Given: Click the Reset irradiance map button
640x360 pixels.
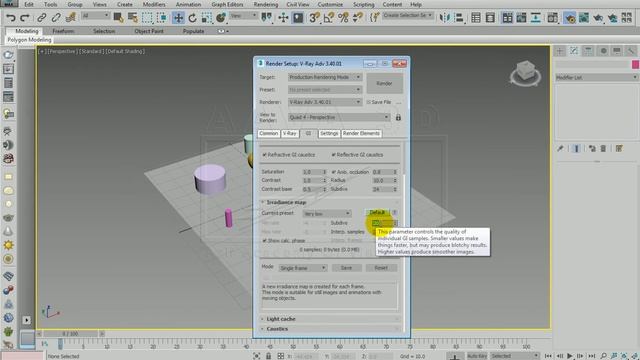Looking at the screenshot, I should point(381,268).
